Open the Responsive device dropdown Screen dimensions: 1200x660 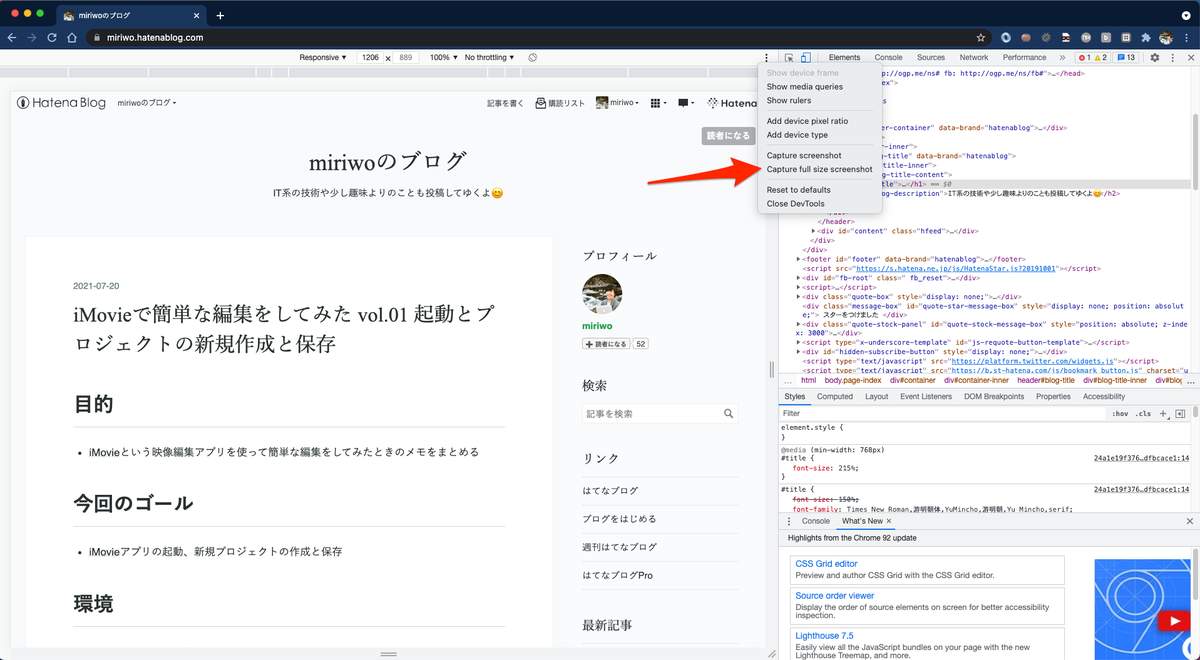[323, 58]
